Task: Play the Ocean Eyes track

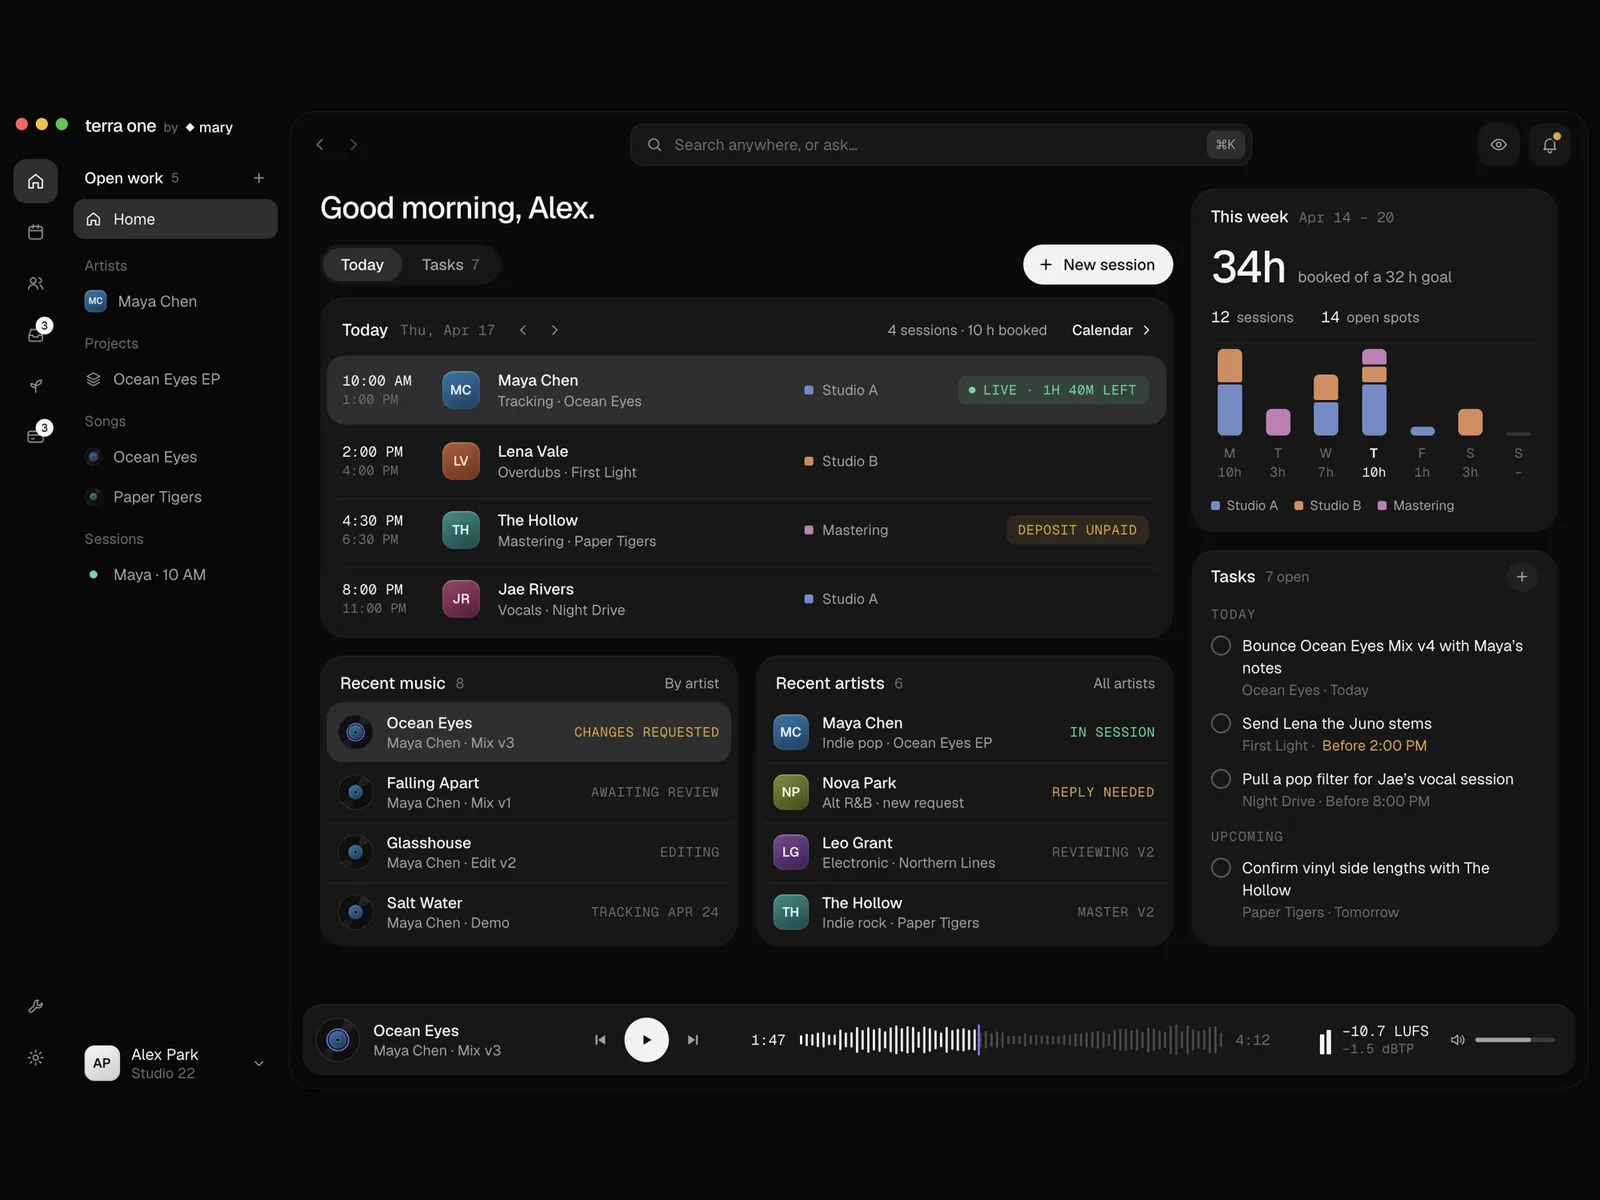Action: (647, 1040)
